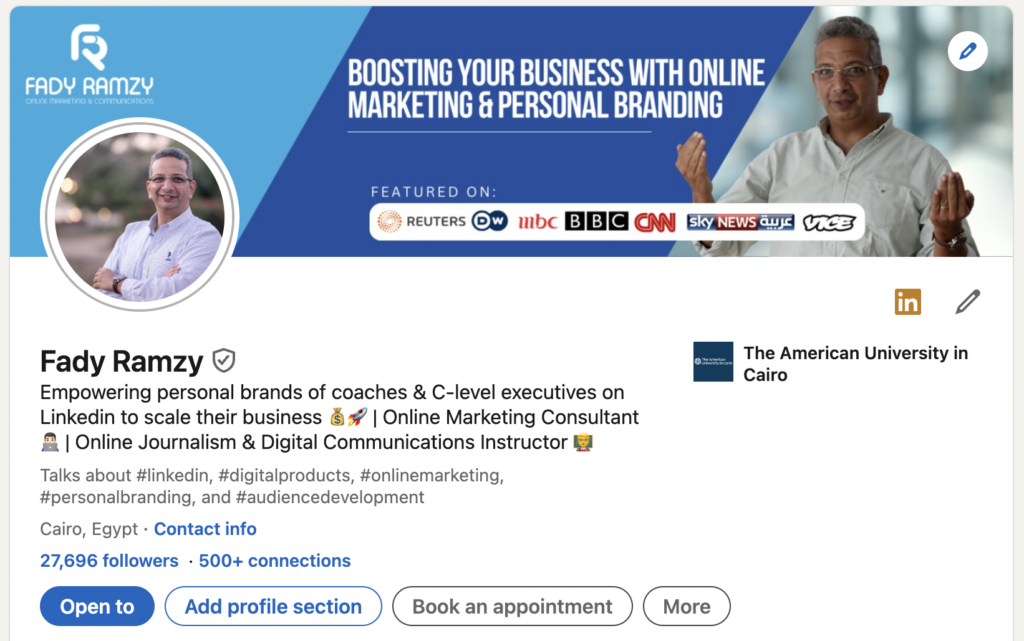1024x641 pixels.
Task: Click the American University in Cairo logo
Action: click(712, 362)
